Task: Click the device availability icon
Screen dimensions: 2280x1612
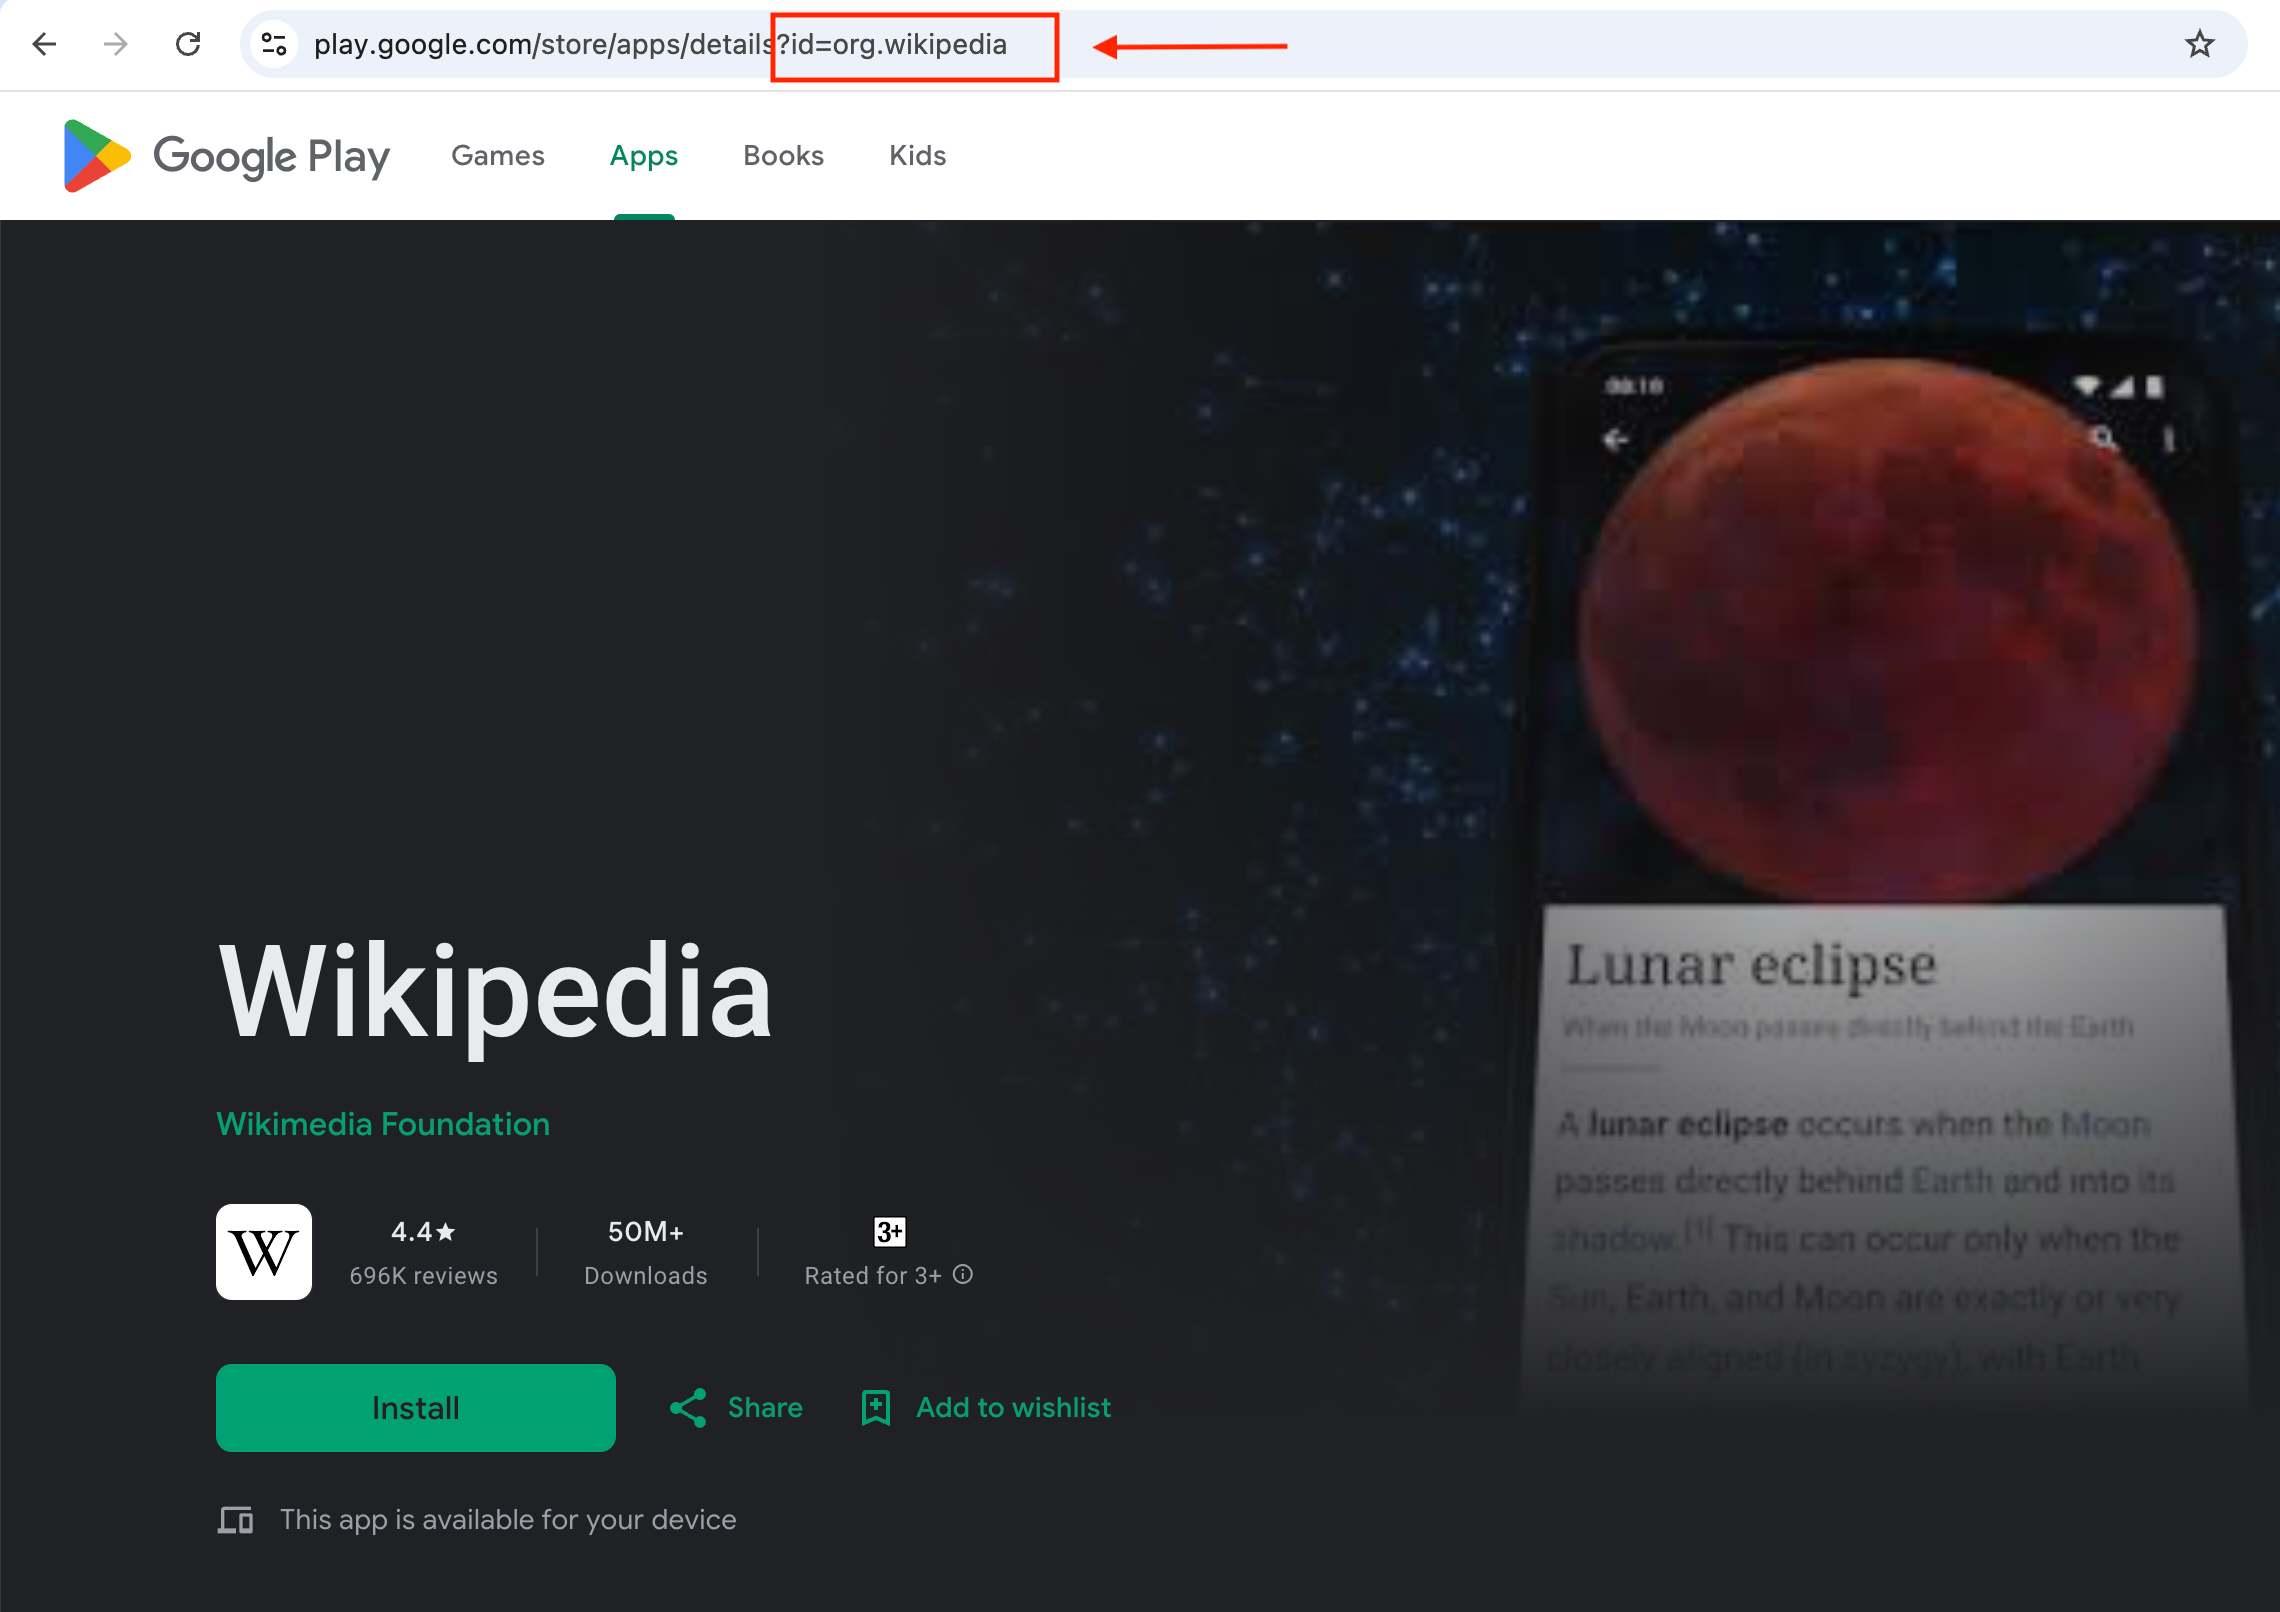Action: [236, 1520]
